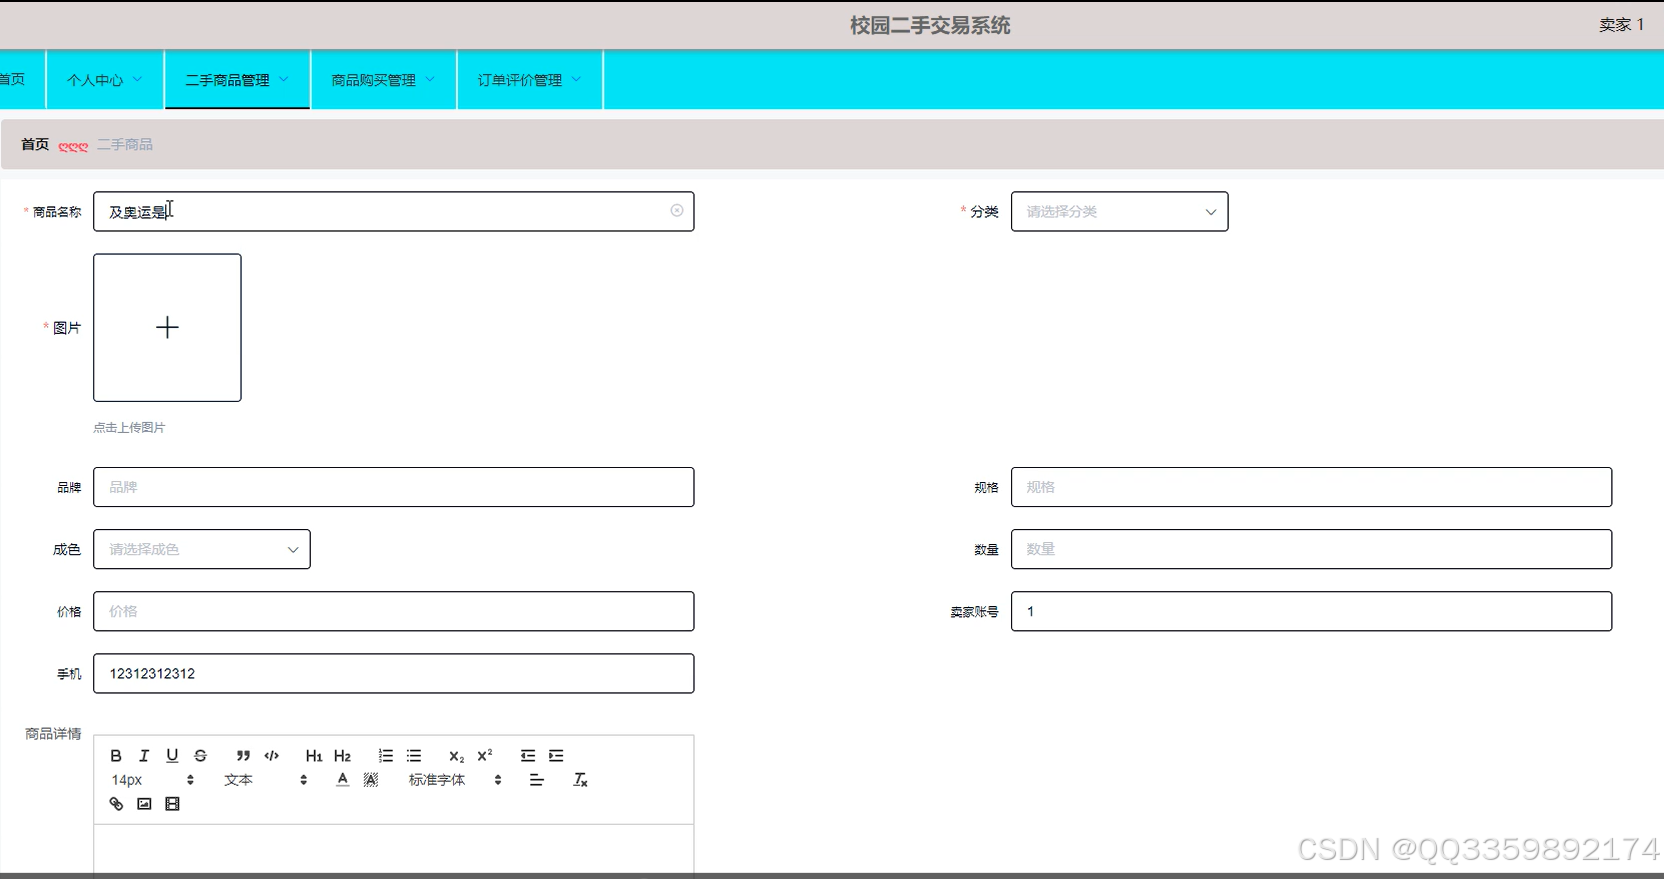Screen dimensions: 1664x879
Task: Increase indent in editor
Action: (556, 756)
